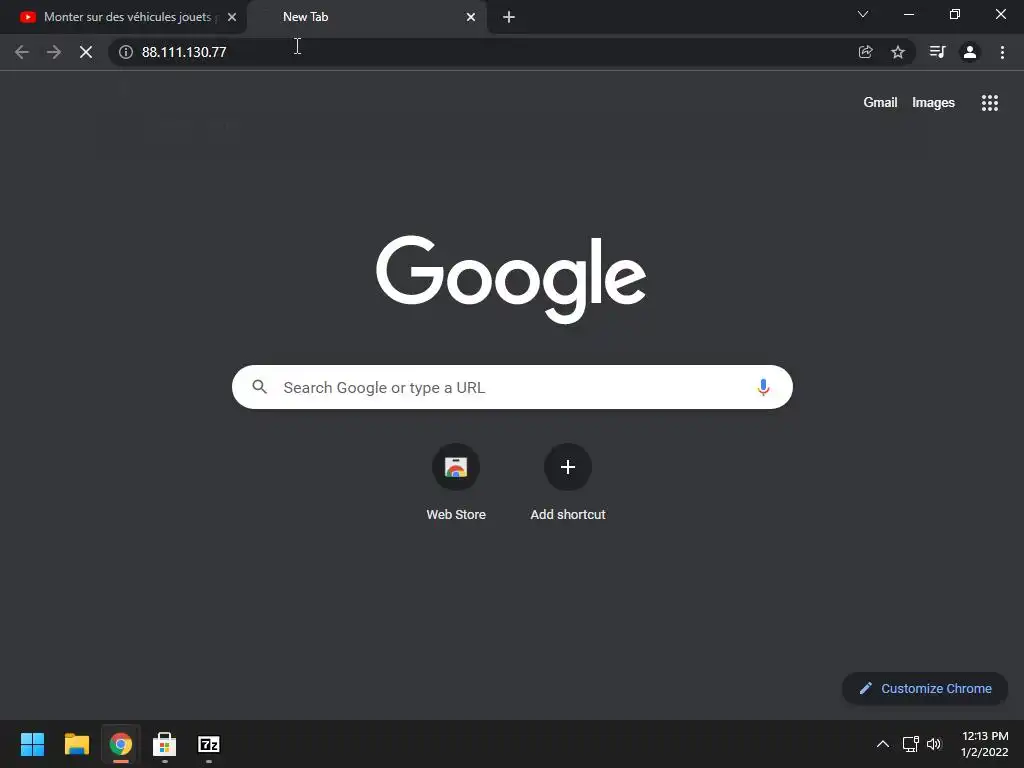Open a new tab with plus button
Screen dimensions: 1024x768
[x=509, y=17]
